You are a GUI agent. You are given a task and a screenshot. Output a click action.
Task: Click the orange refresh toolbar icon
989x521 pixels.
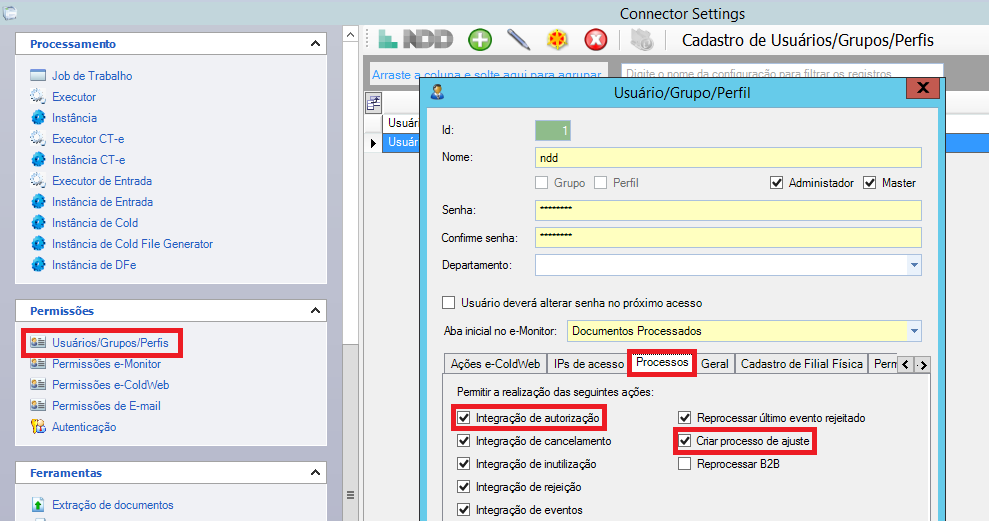pyautogui.click(x=557, y=40)
